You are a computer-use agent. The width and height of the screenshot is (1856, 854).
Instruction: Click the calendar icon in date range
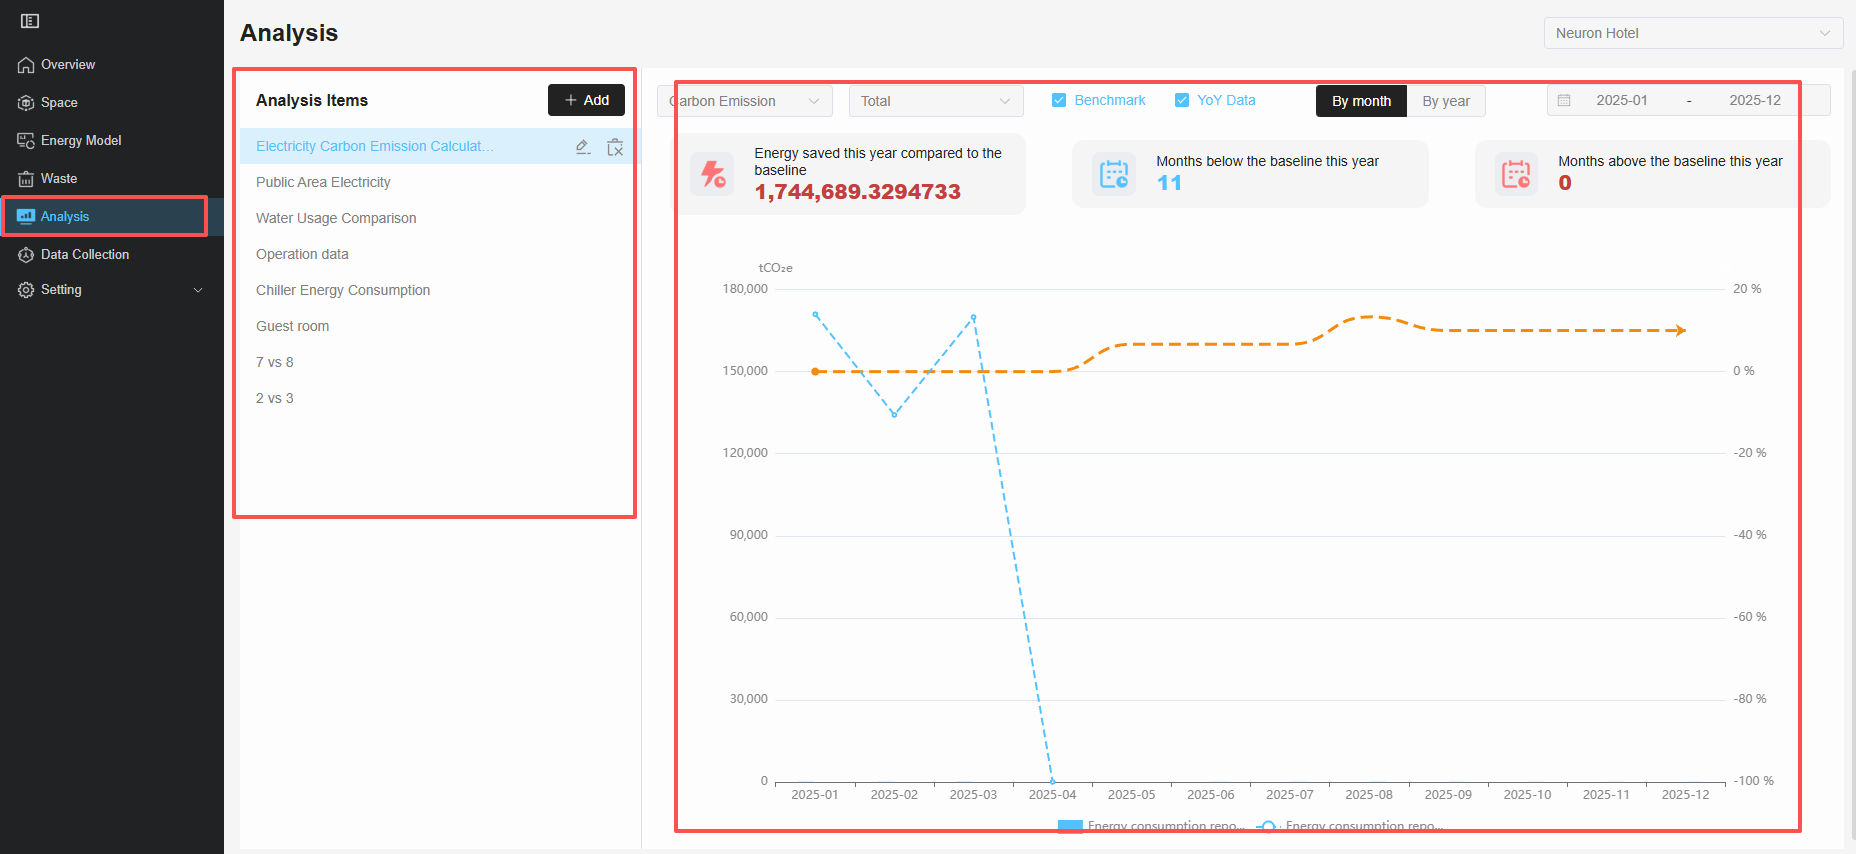(1564, 101)
